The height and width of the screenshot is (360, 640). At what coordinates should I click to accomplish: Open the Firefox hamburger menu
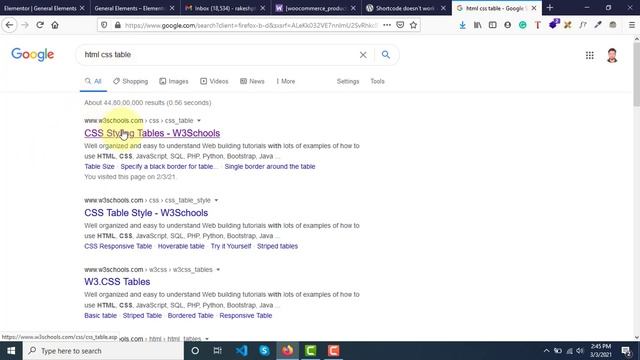(631, 25)
